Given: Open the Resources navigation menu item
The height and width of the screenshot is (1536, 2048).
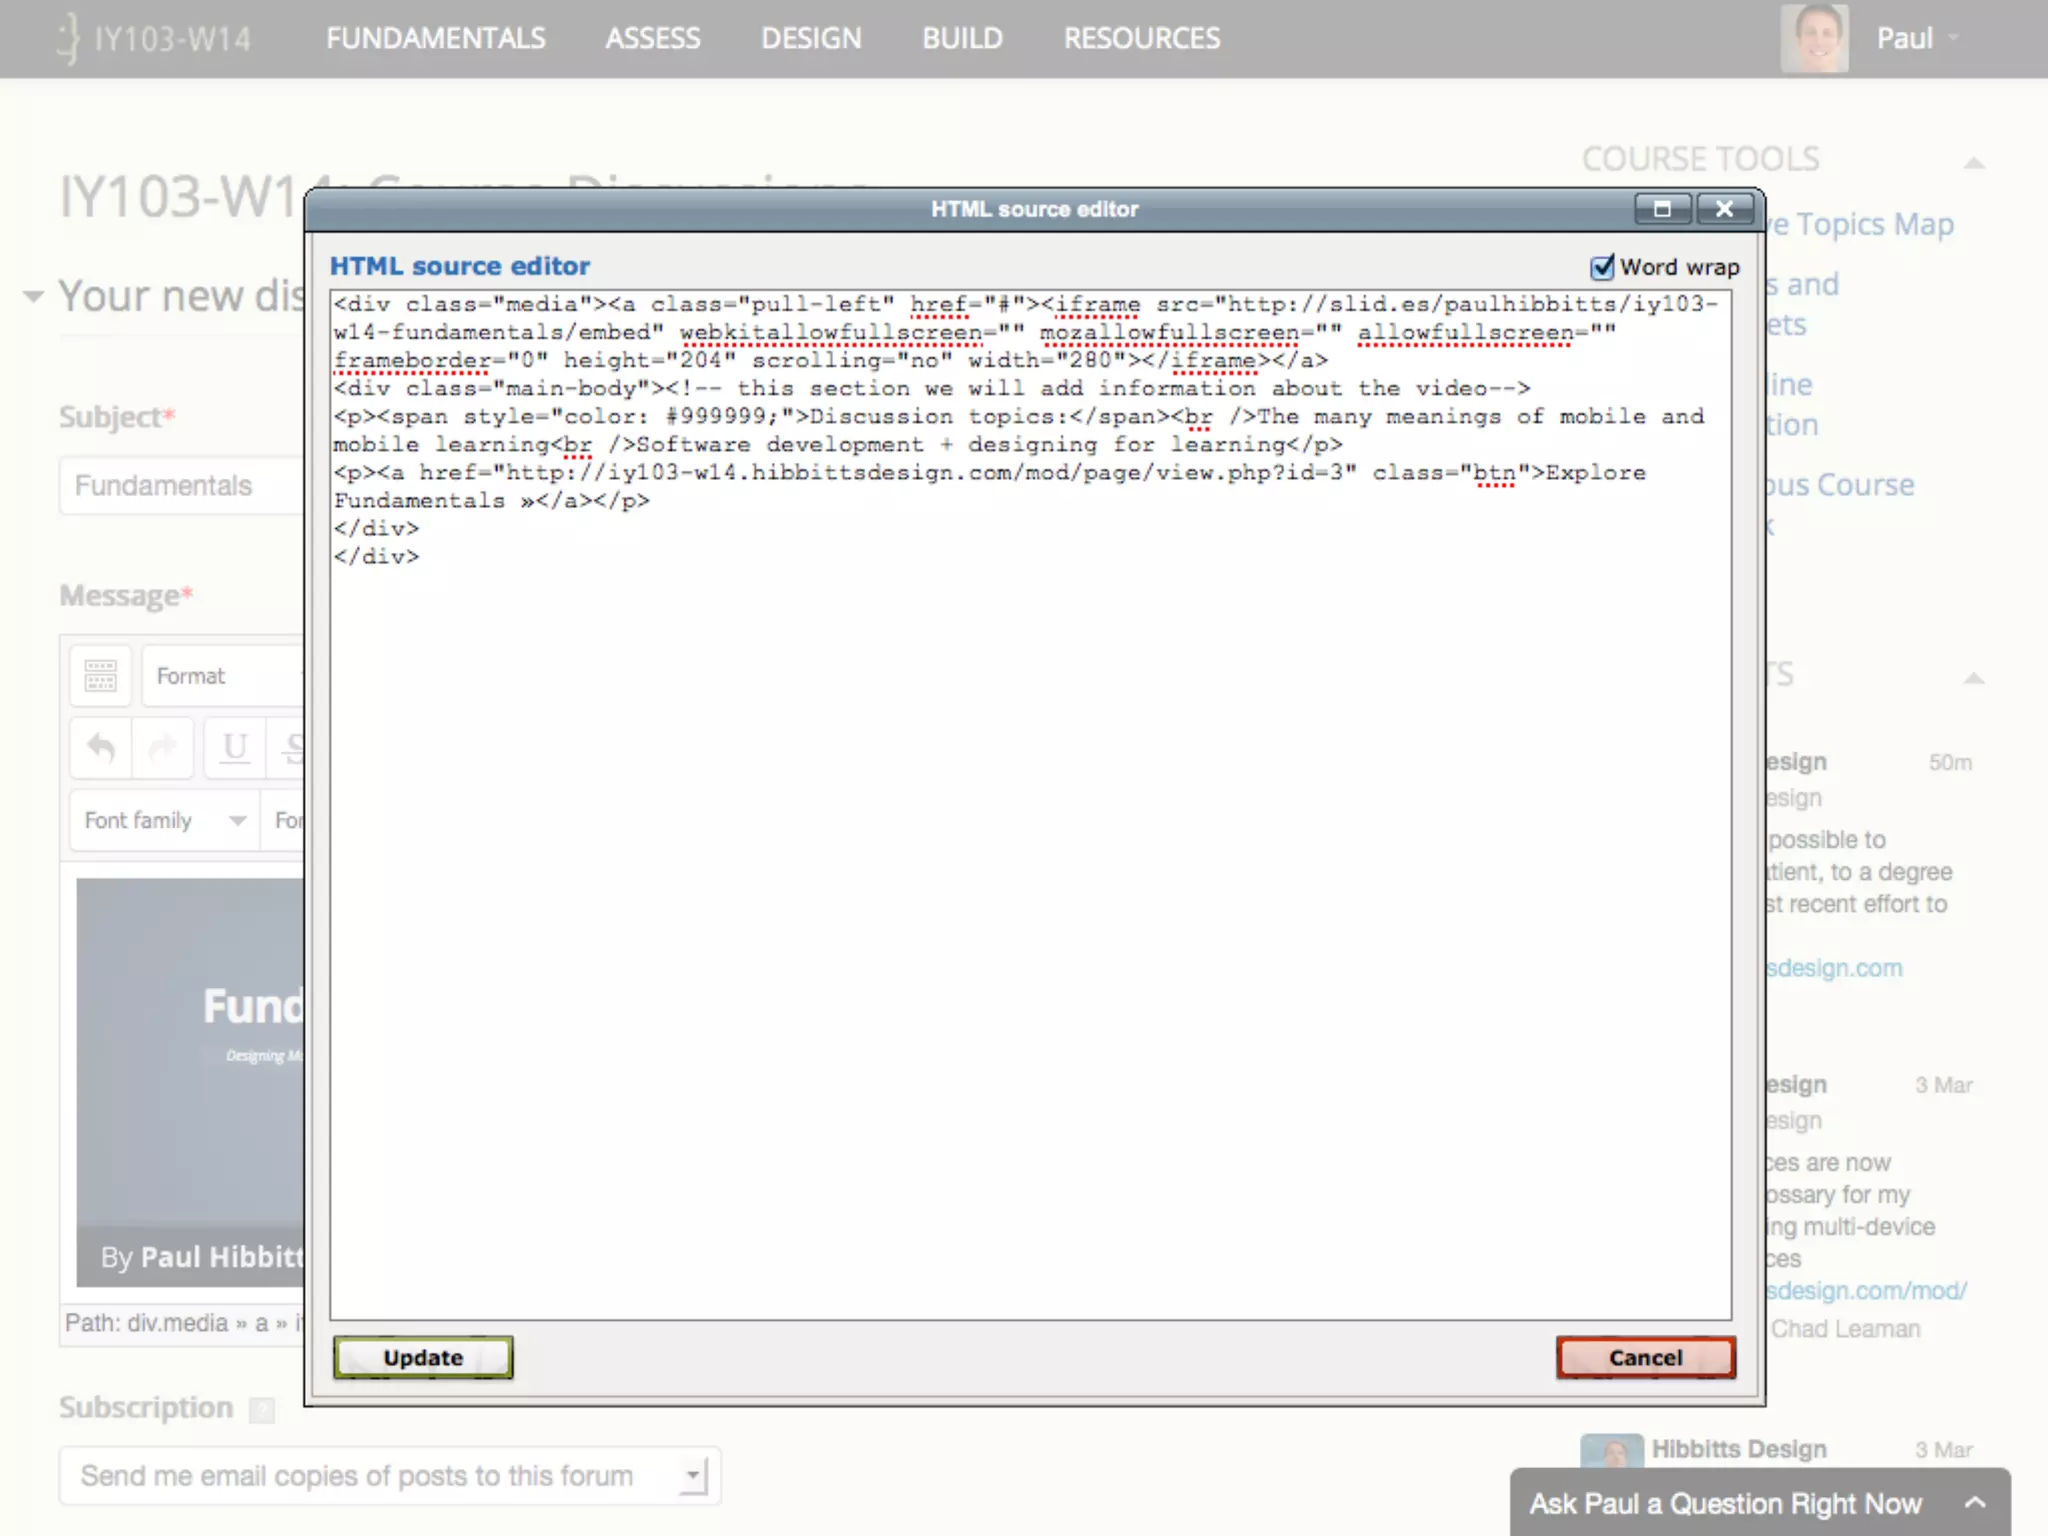Looking at the screenshot, I should coord(1141,39).
